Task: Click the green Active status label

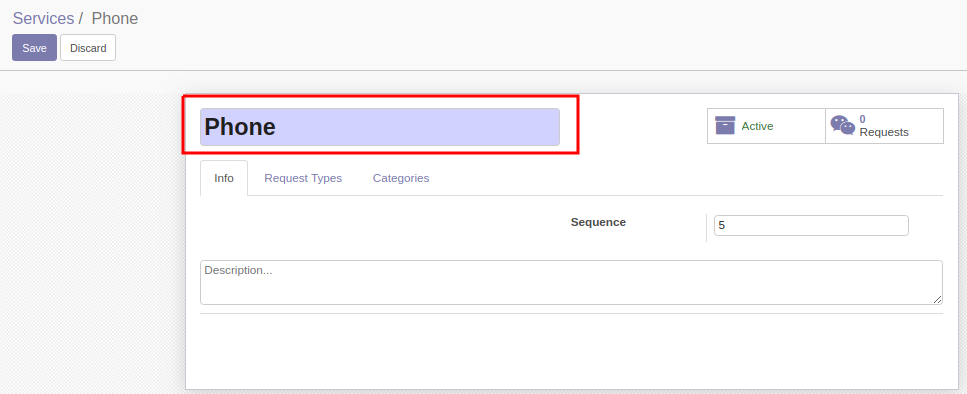Action: pos(757,126)
